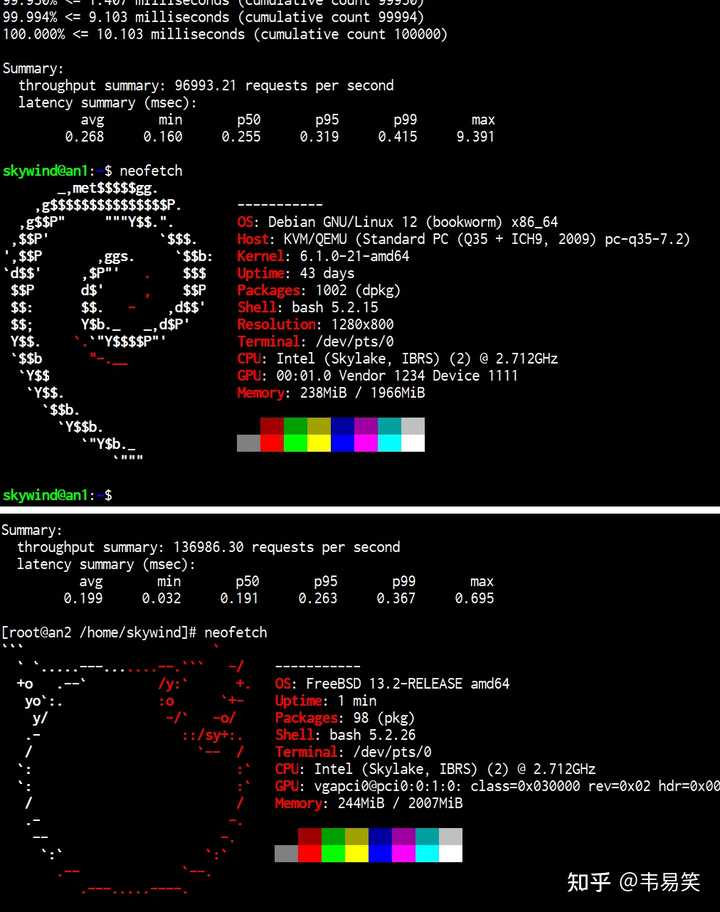
Task: Click the bright yellow swatch in Debian palette
Action: [319, 443]
